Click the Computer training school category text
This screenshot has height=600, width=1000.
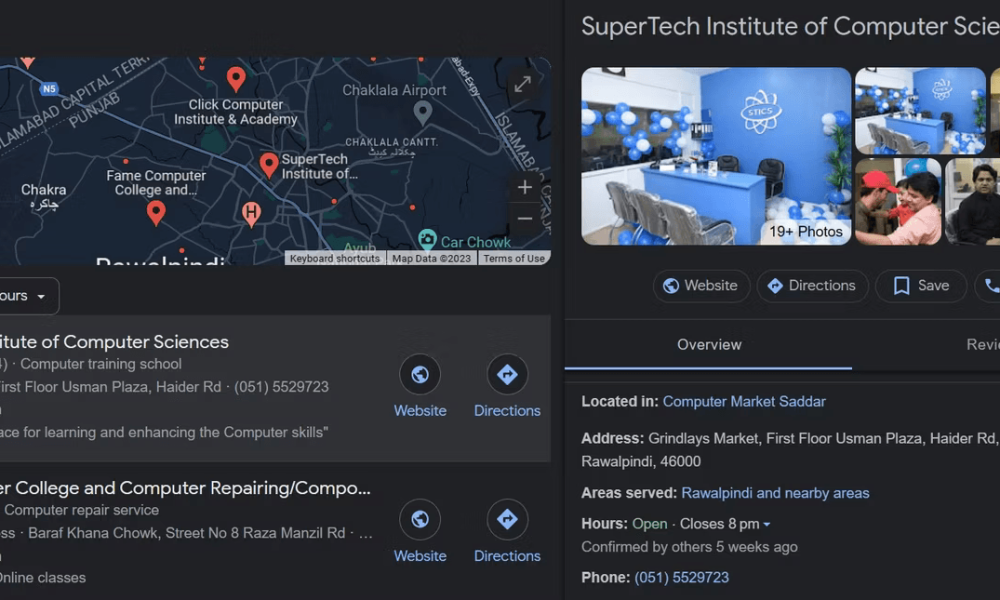(101, 364)
